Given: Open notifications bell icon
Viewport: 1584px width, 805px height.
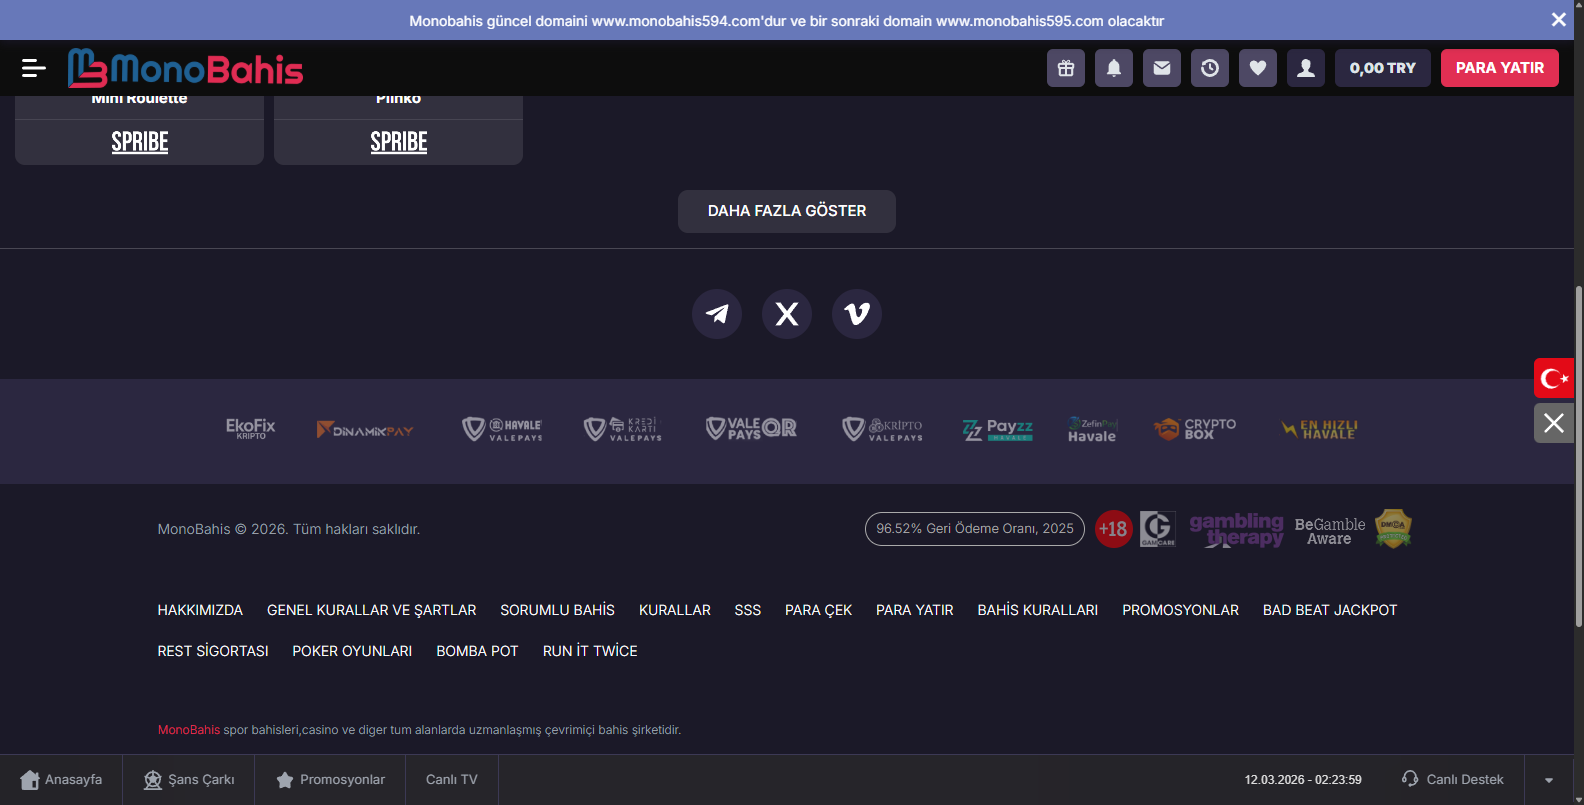Looking at the screenshot, I should pyautogui.click(x=1114, y=68).
